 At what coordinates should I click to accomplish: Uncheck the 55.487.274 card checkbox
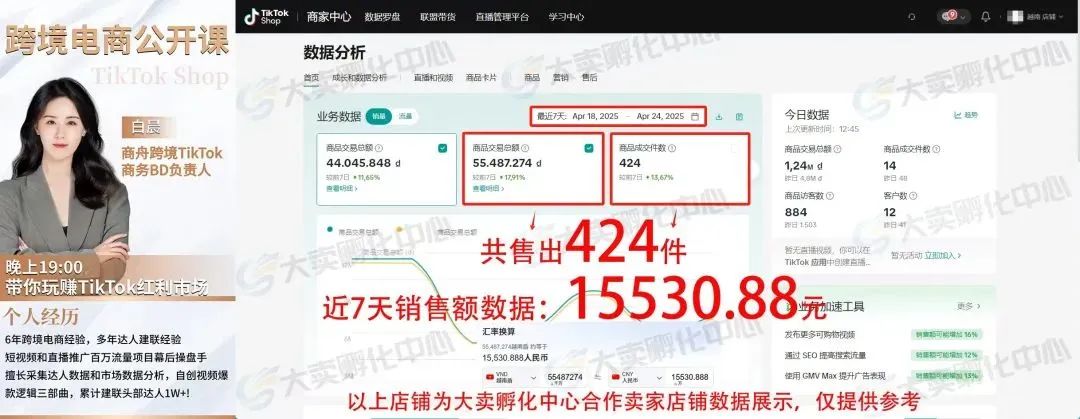point(589,148)
